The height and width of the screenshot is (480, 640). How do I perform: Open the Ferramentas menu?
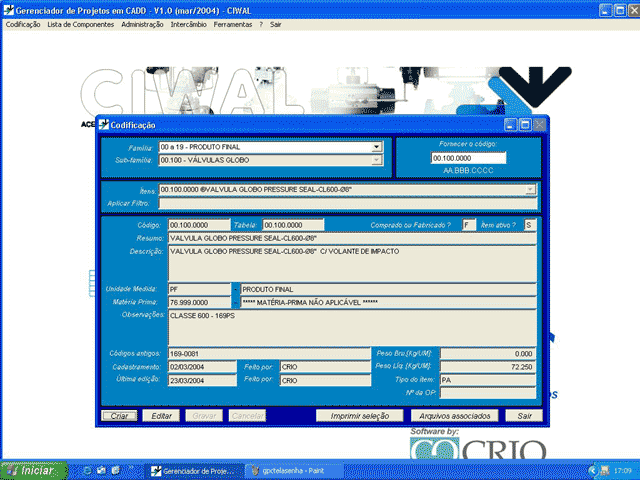(x=234, y=24)
